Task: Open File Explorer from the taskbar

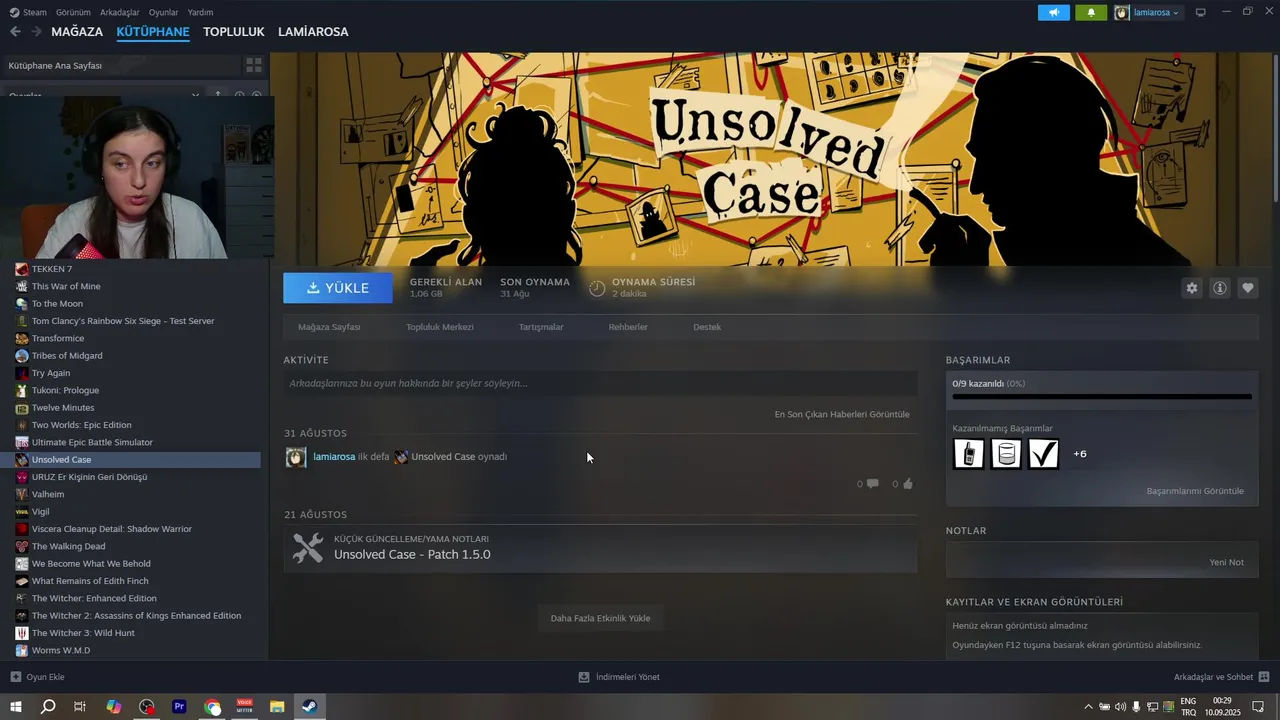Action: pos(277,707)
